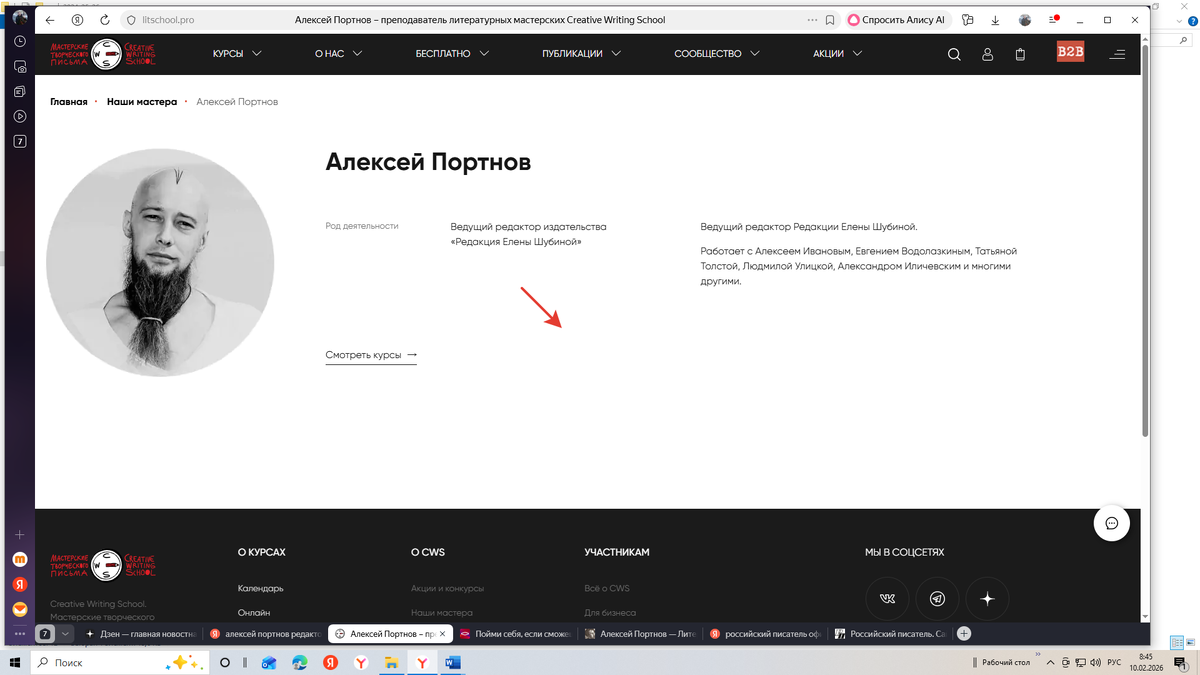The image size is (1200, 675).
Task: Open the site search magnifier icon
Action: pyautogui.click(x=954, y=54)
